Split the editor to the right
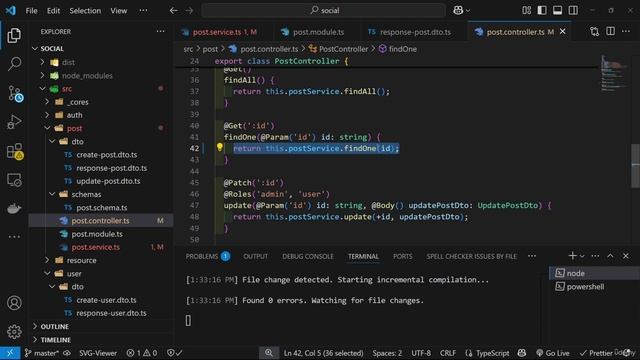 (x=610, y=31)
